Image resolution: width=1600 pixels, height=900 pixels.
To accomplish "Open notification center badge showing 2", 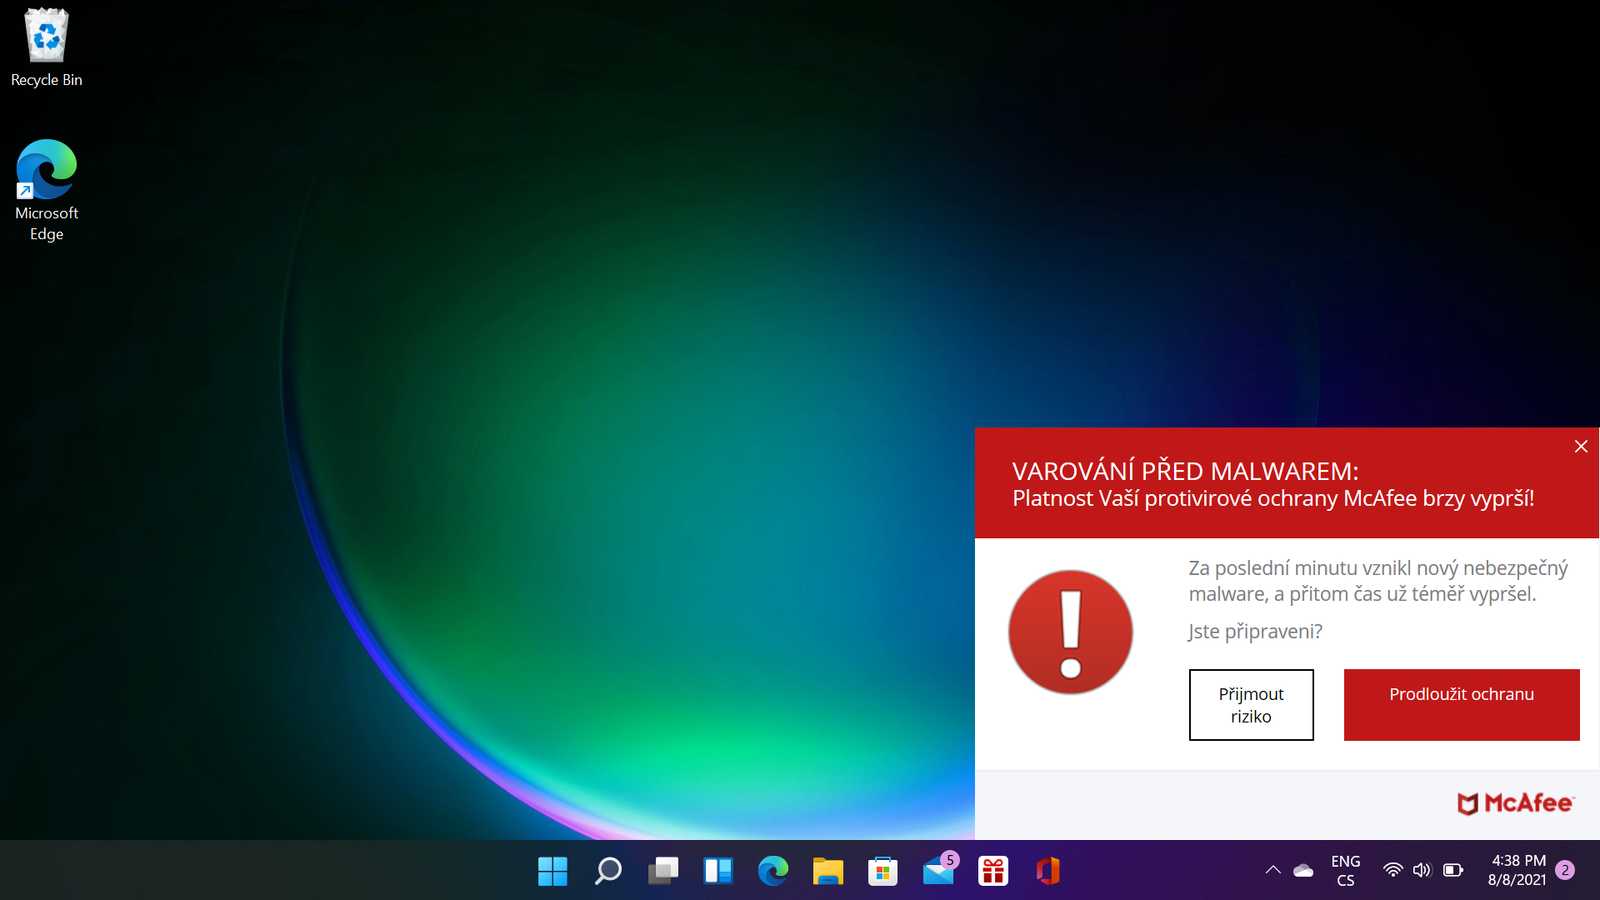I will click(x=1565, y=870).
